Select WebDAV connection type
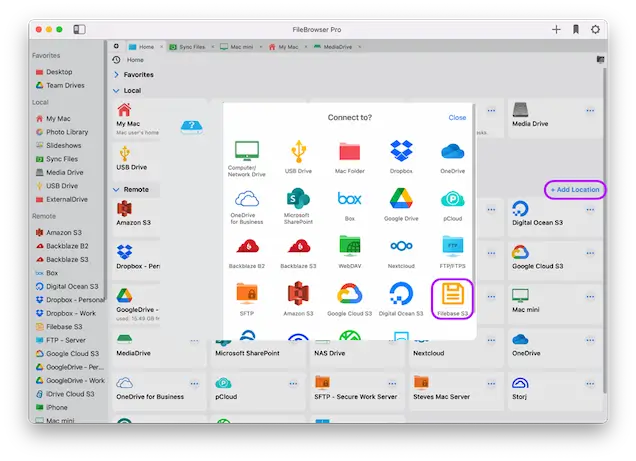This screenshot has width=636, height=461. [350, 252]
